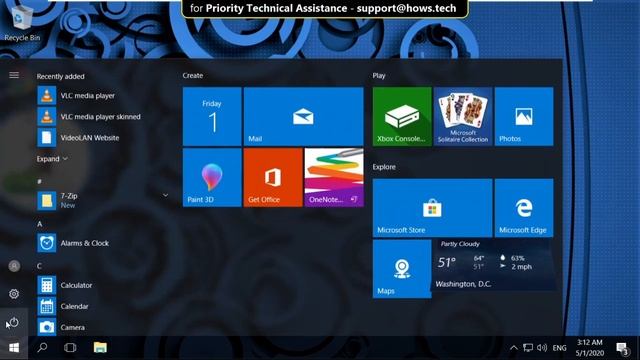Click the C letter index header
Image resolution: width=640 pixels, height=360 pixels.
(39, 266)
